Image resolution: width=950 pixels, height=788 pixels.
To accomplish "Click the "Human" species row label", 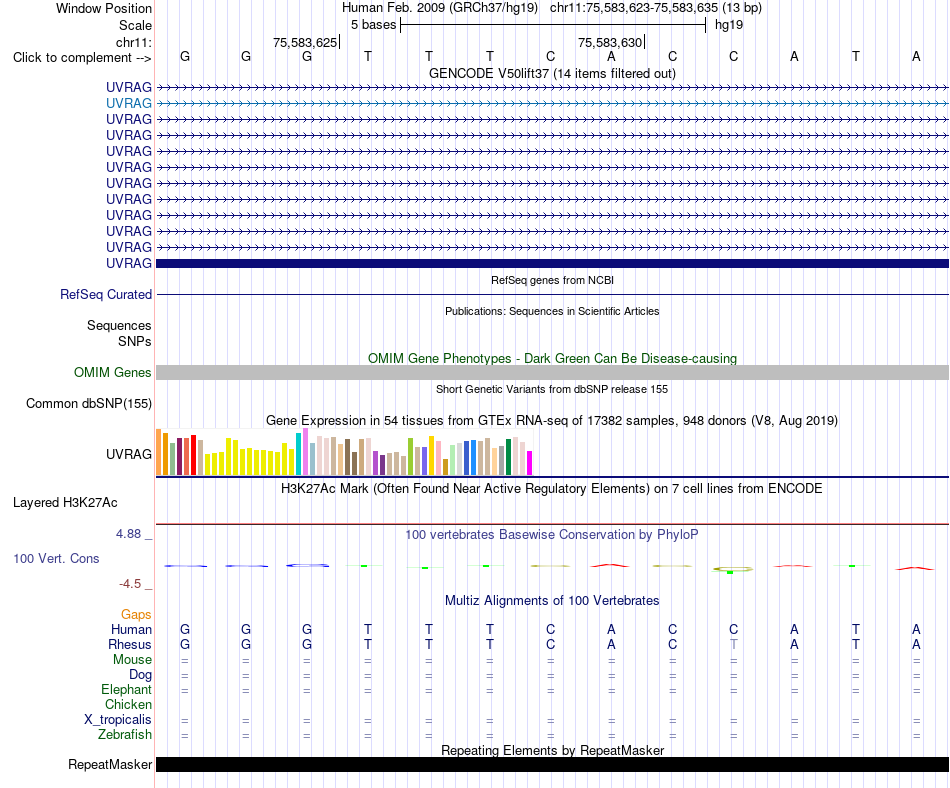I will [131, 630].
